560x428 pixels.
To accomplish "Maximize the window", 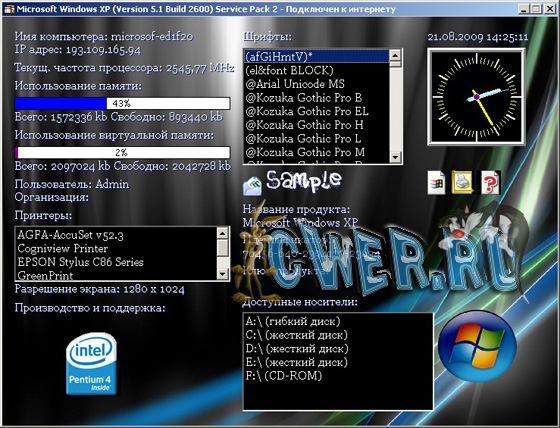I will click(536, 9).
